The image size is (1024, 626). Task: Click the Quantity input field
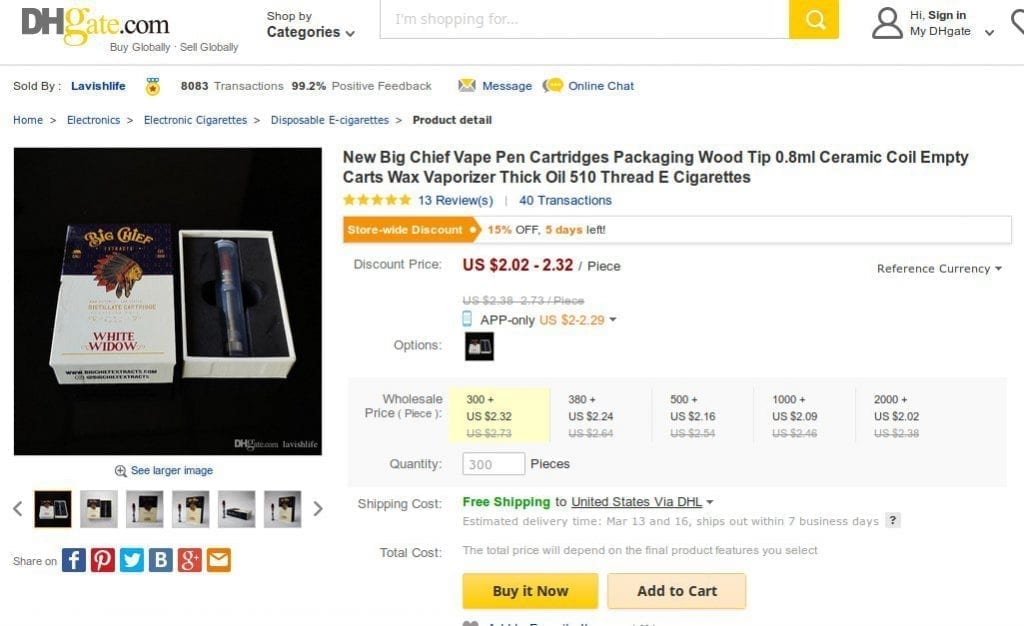(x=493, y=464)
